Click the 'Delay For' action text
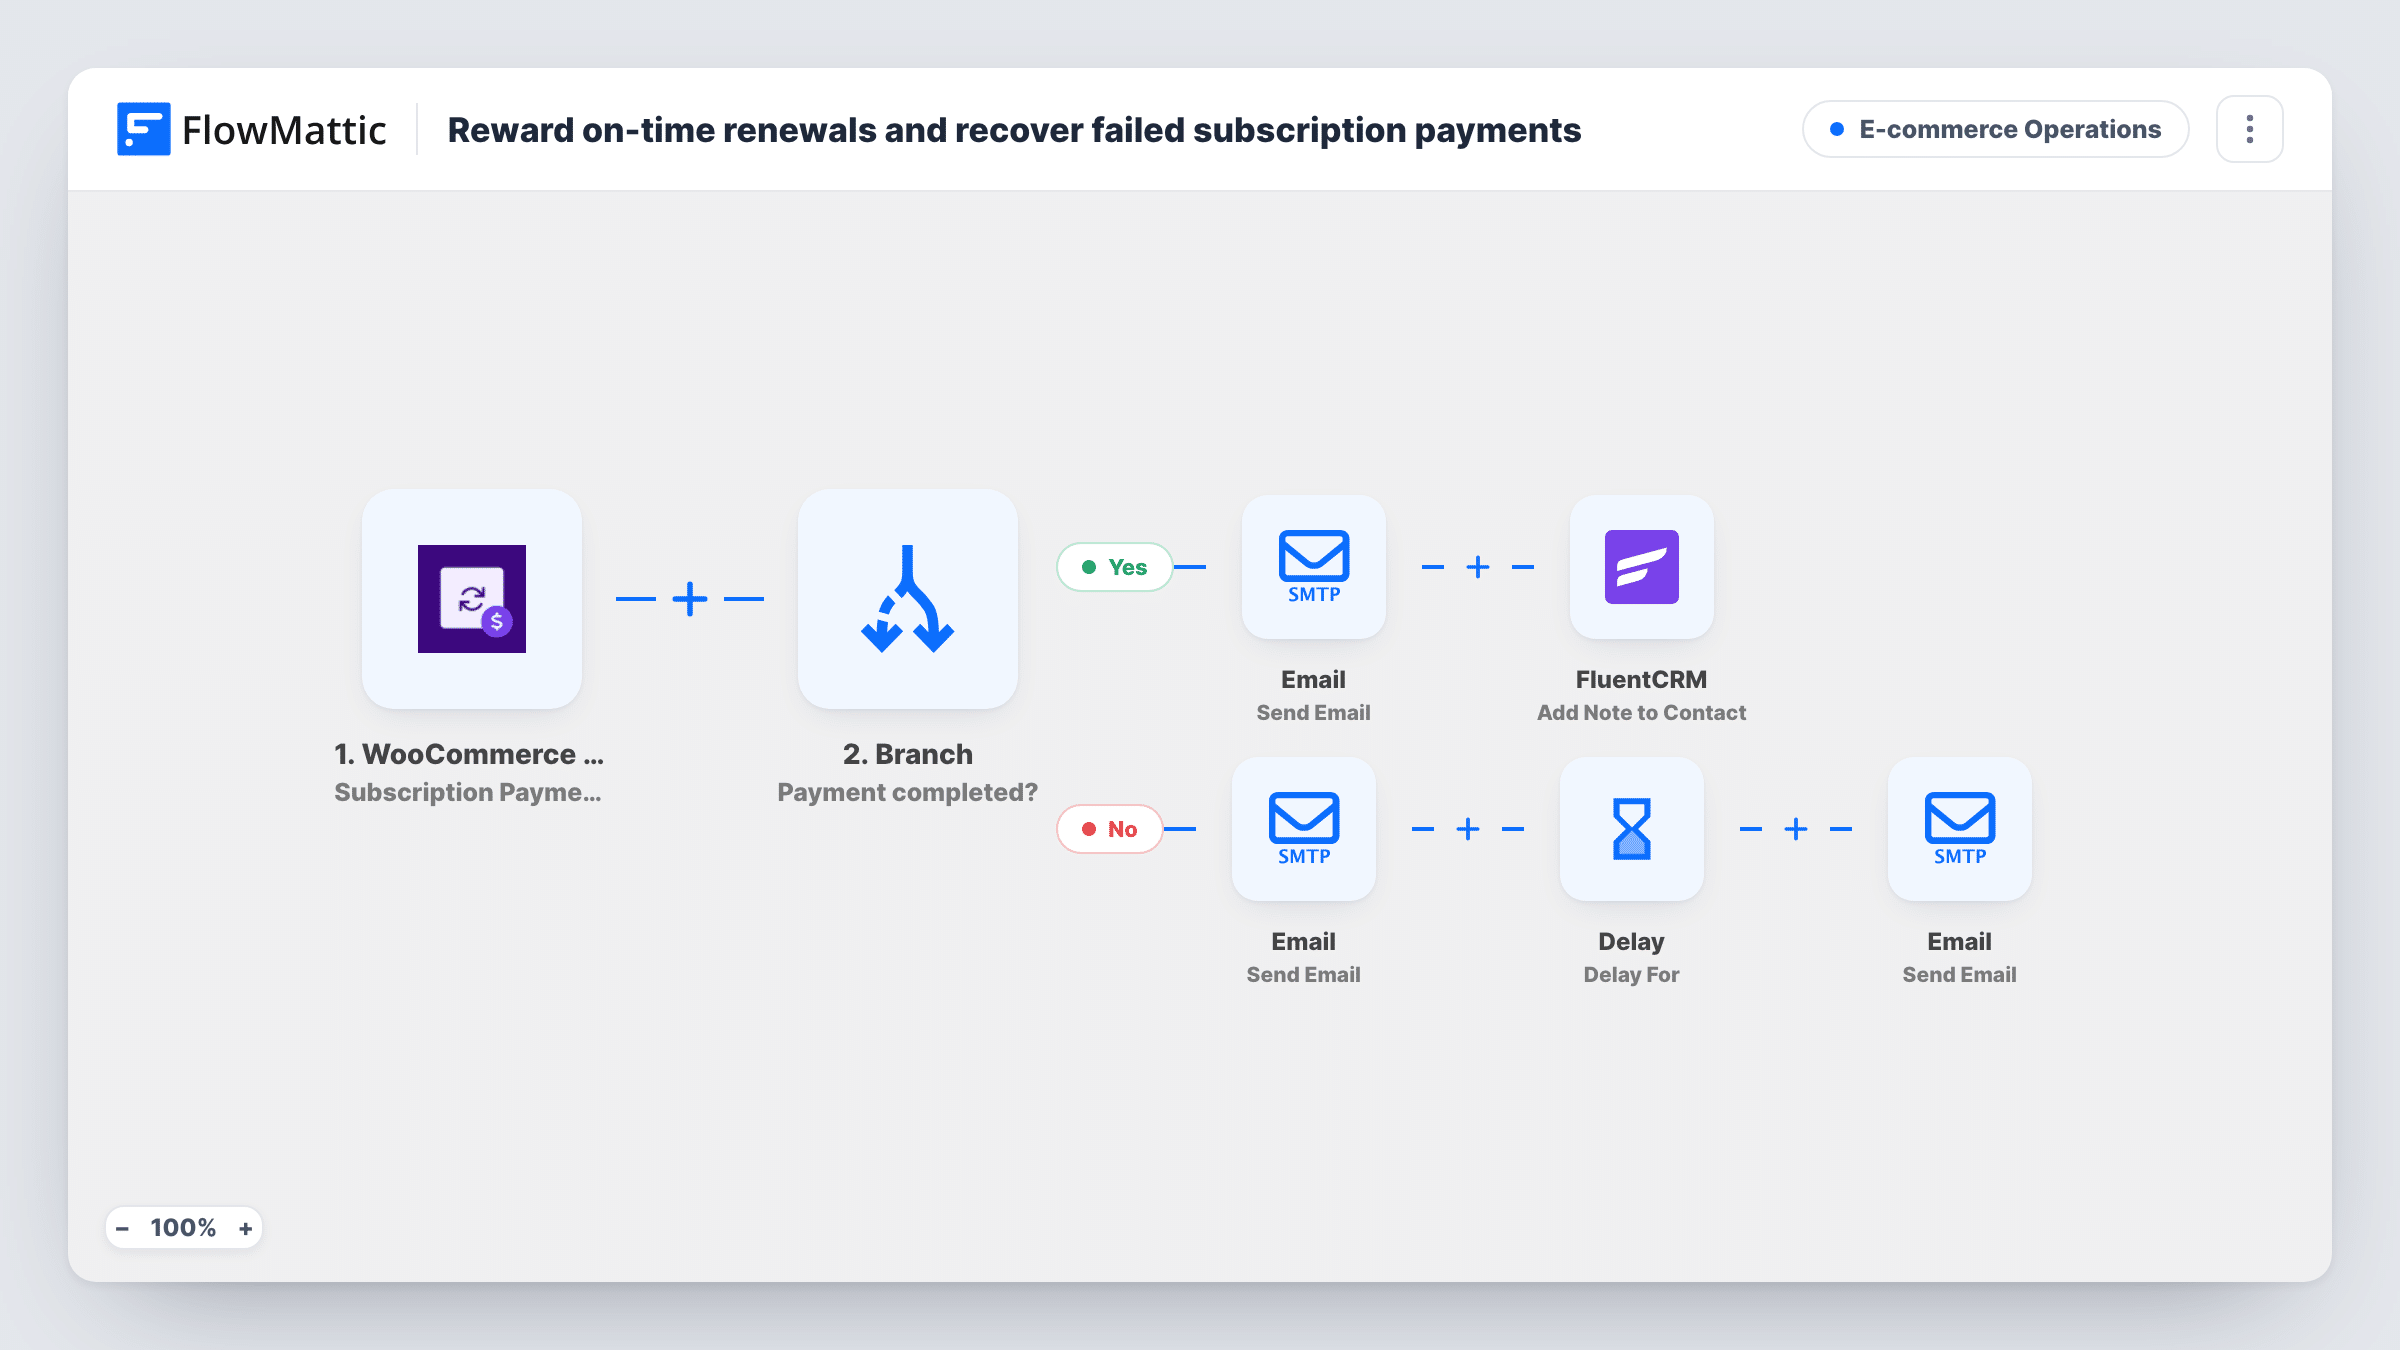Image resolution: width=2400 pixels, height=1350 pixels. pos(1632,974)
